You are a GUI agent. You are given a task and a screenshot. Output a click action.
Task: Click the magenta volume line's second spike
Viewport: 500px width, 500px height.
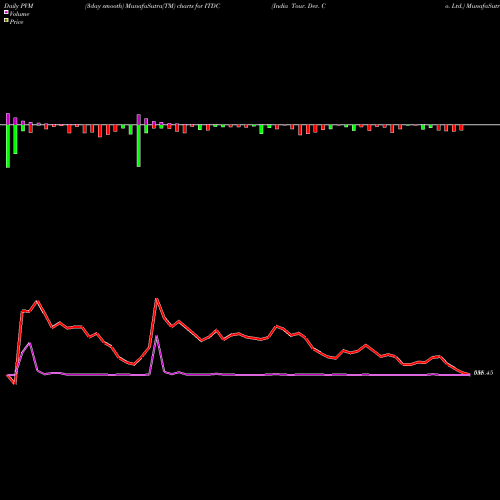[156, 337]
